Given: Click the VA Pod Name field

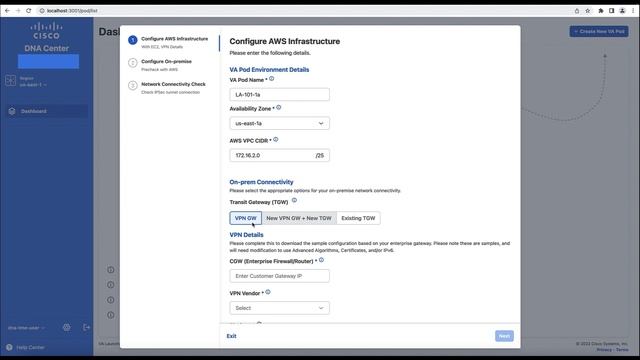Looking at the screenshot, I should click(280, 94).
